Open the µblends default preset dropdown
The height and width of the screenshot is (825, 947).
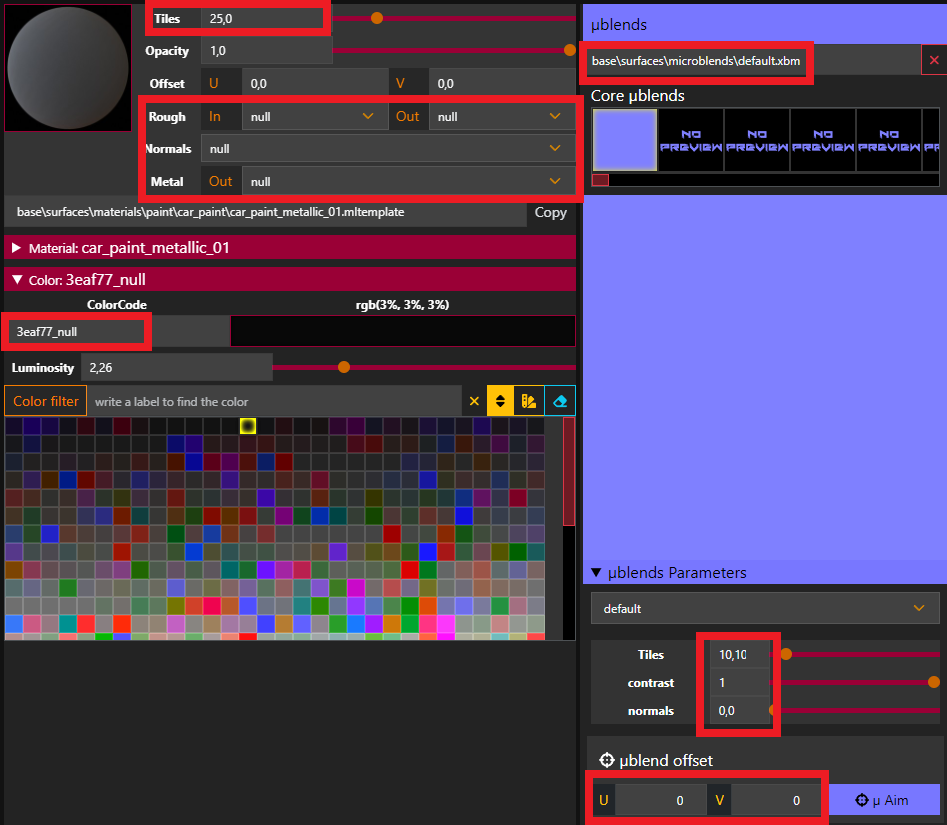point(764,608)
